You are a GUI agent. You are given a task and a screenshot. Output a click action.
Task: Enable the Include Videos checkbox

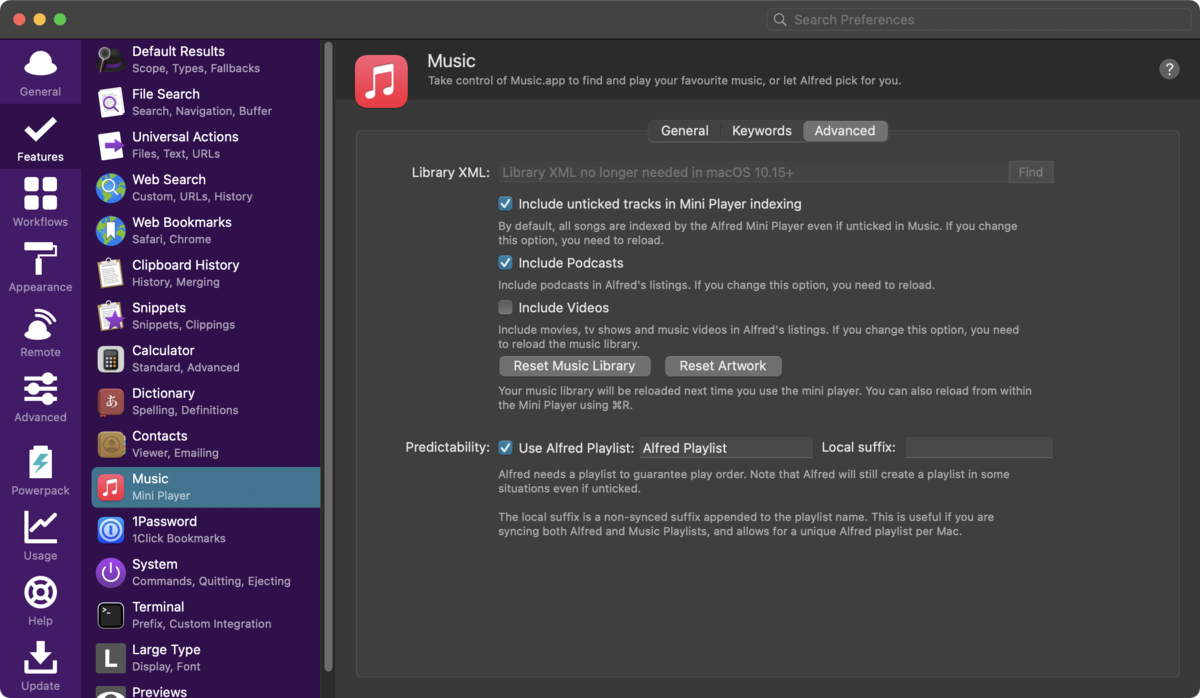(505, 308)
